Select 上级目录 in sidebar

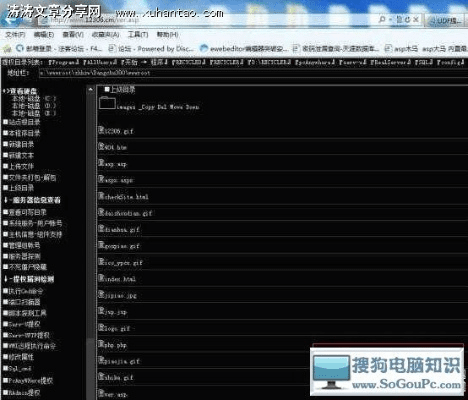coord(19,188)
